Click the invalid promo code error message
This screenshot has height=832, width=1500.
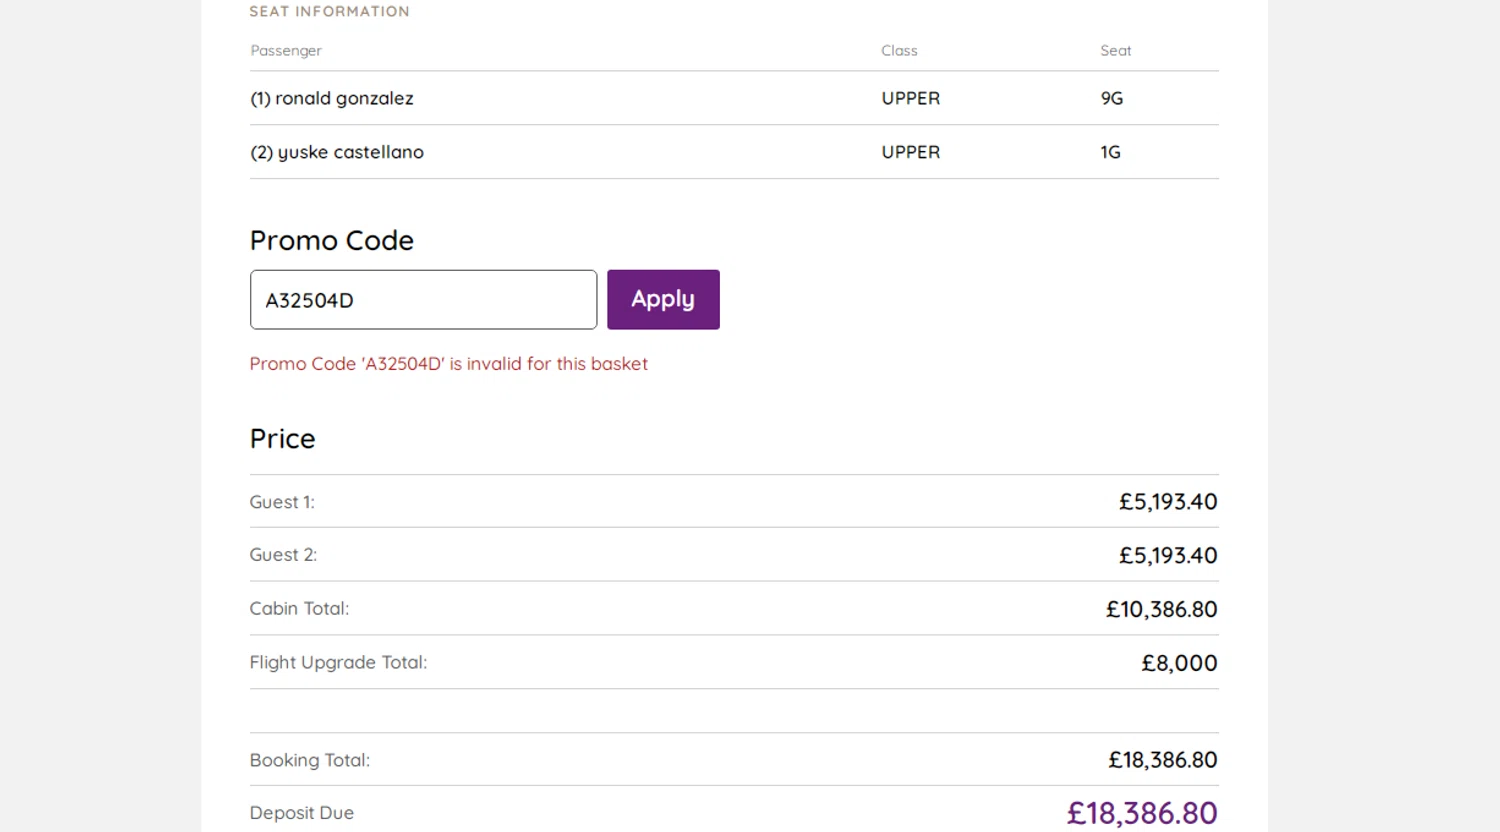[449, 364]
